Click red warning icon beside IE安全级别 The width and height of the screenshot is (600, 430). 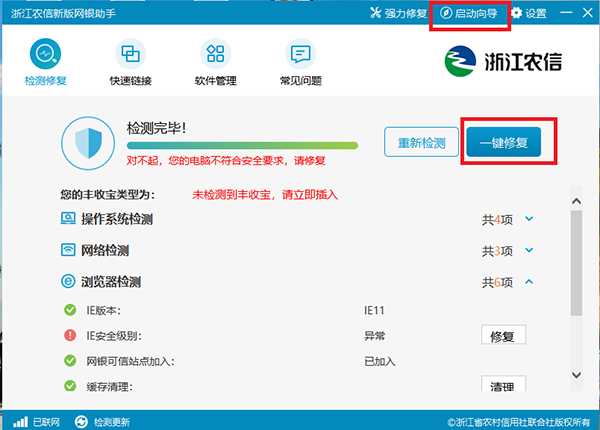[x=70, y=335]
